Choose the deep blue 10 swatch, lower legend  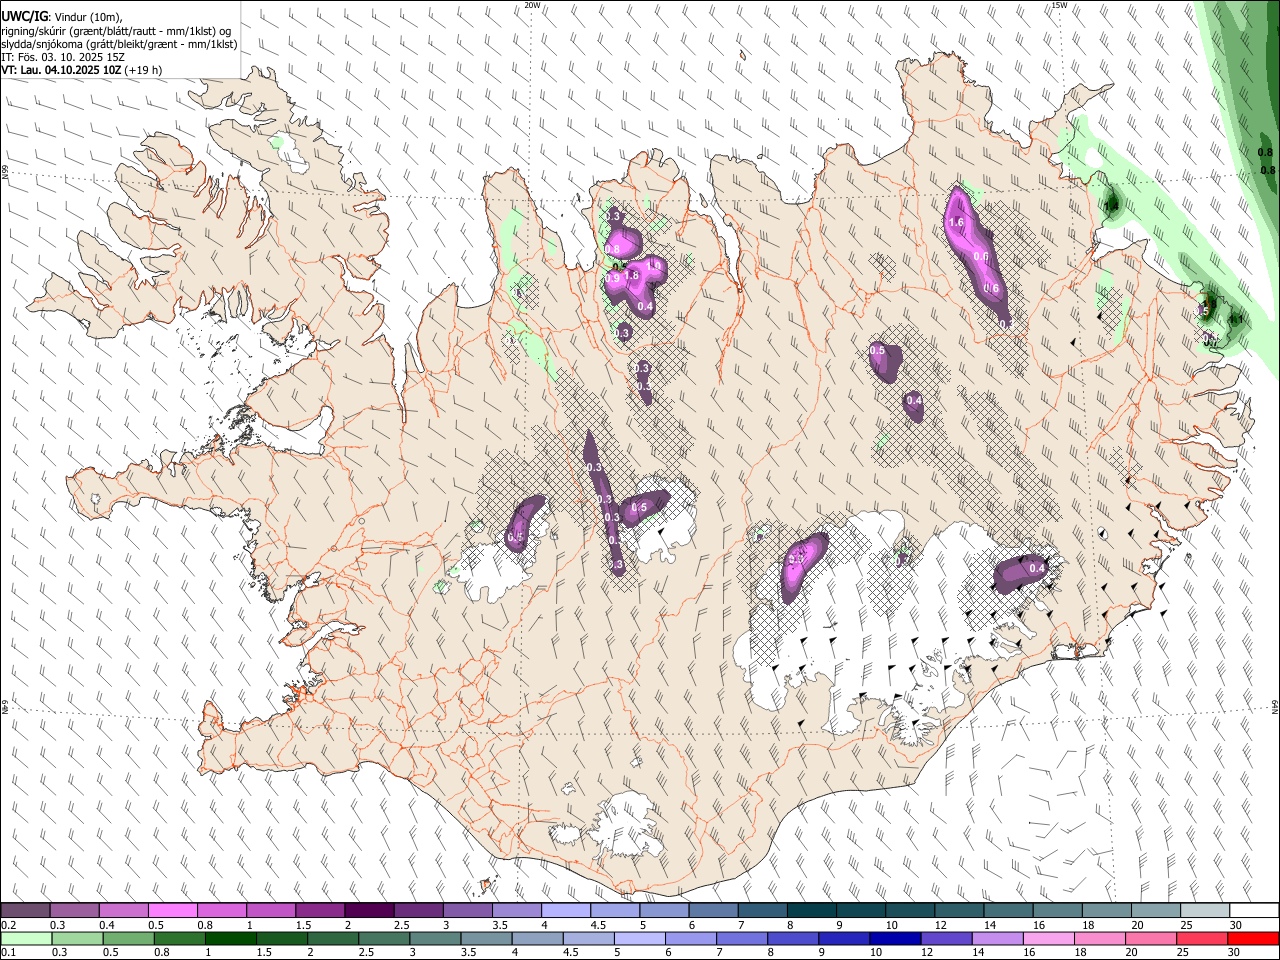[x=895, y=938]
